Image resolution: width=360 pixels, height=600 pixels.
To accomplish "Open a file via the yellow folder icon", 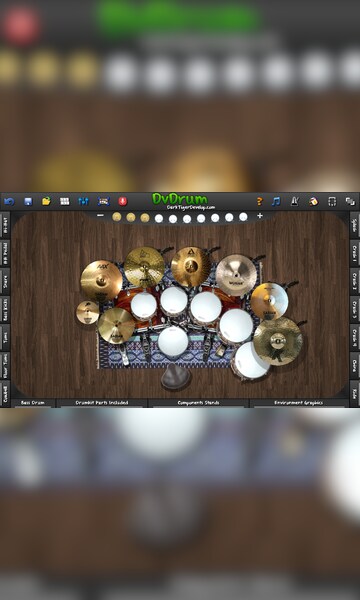I will 46,201.
